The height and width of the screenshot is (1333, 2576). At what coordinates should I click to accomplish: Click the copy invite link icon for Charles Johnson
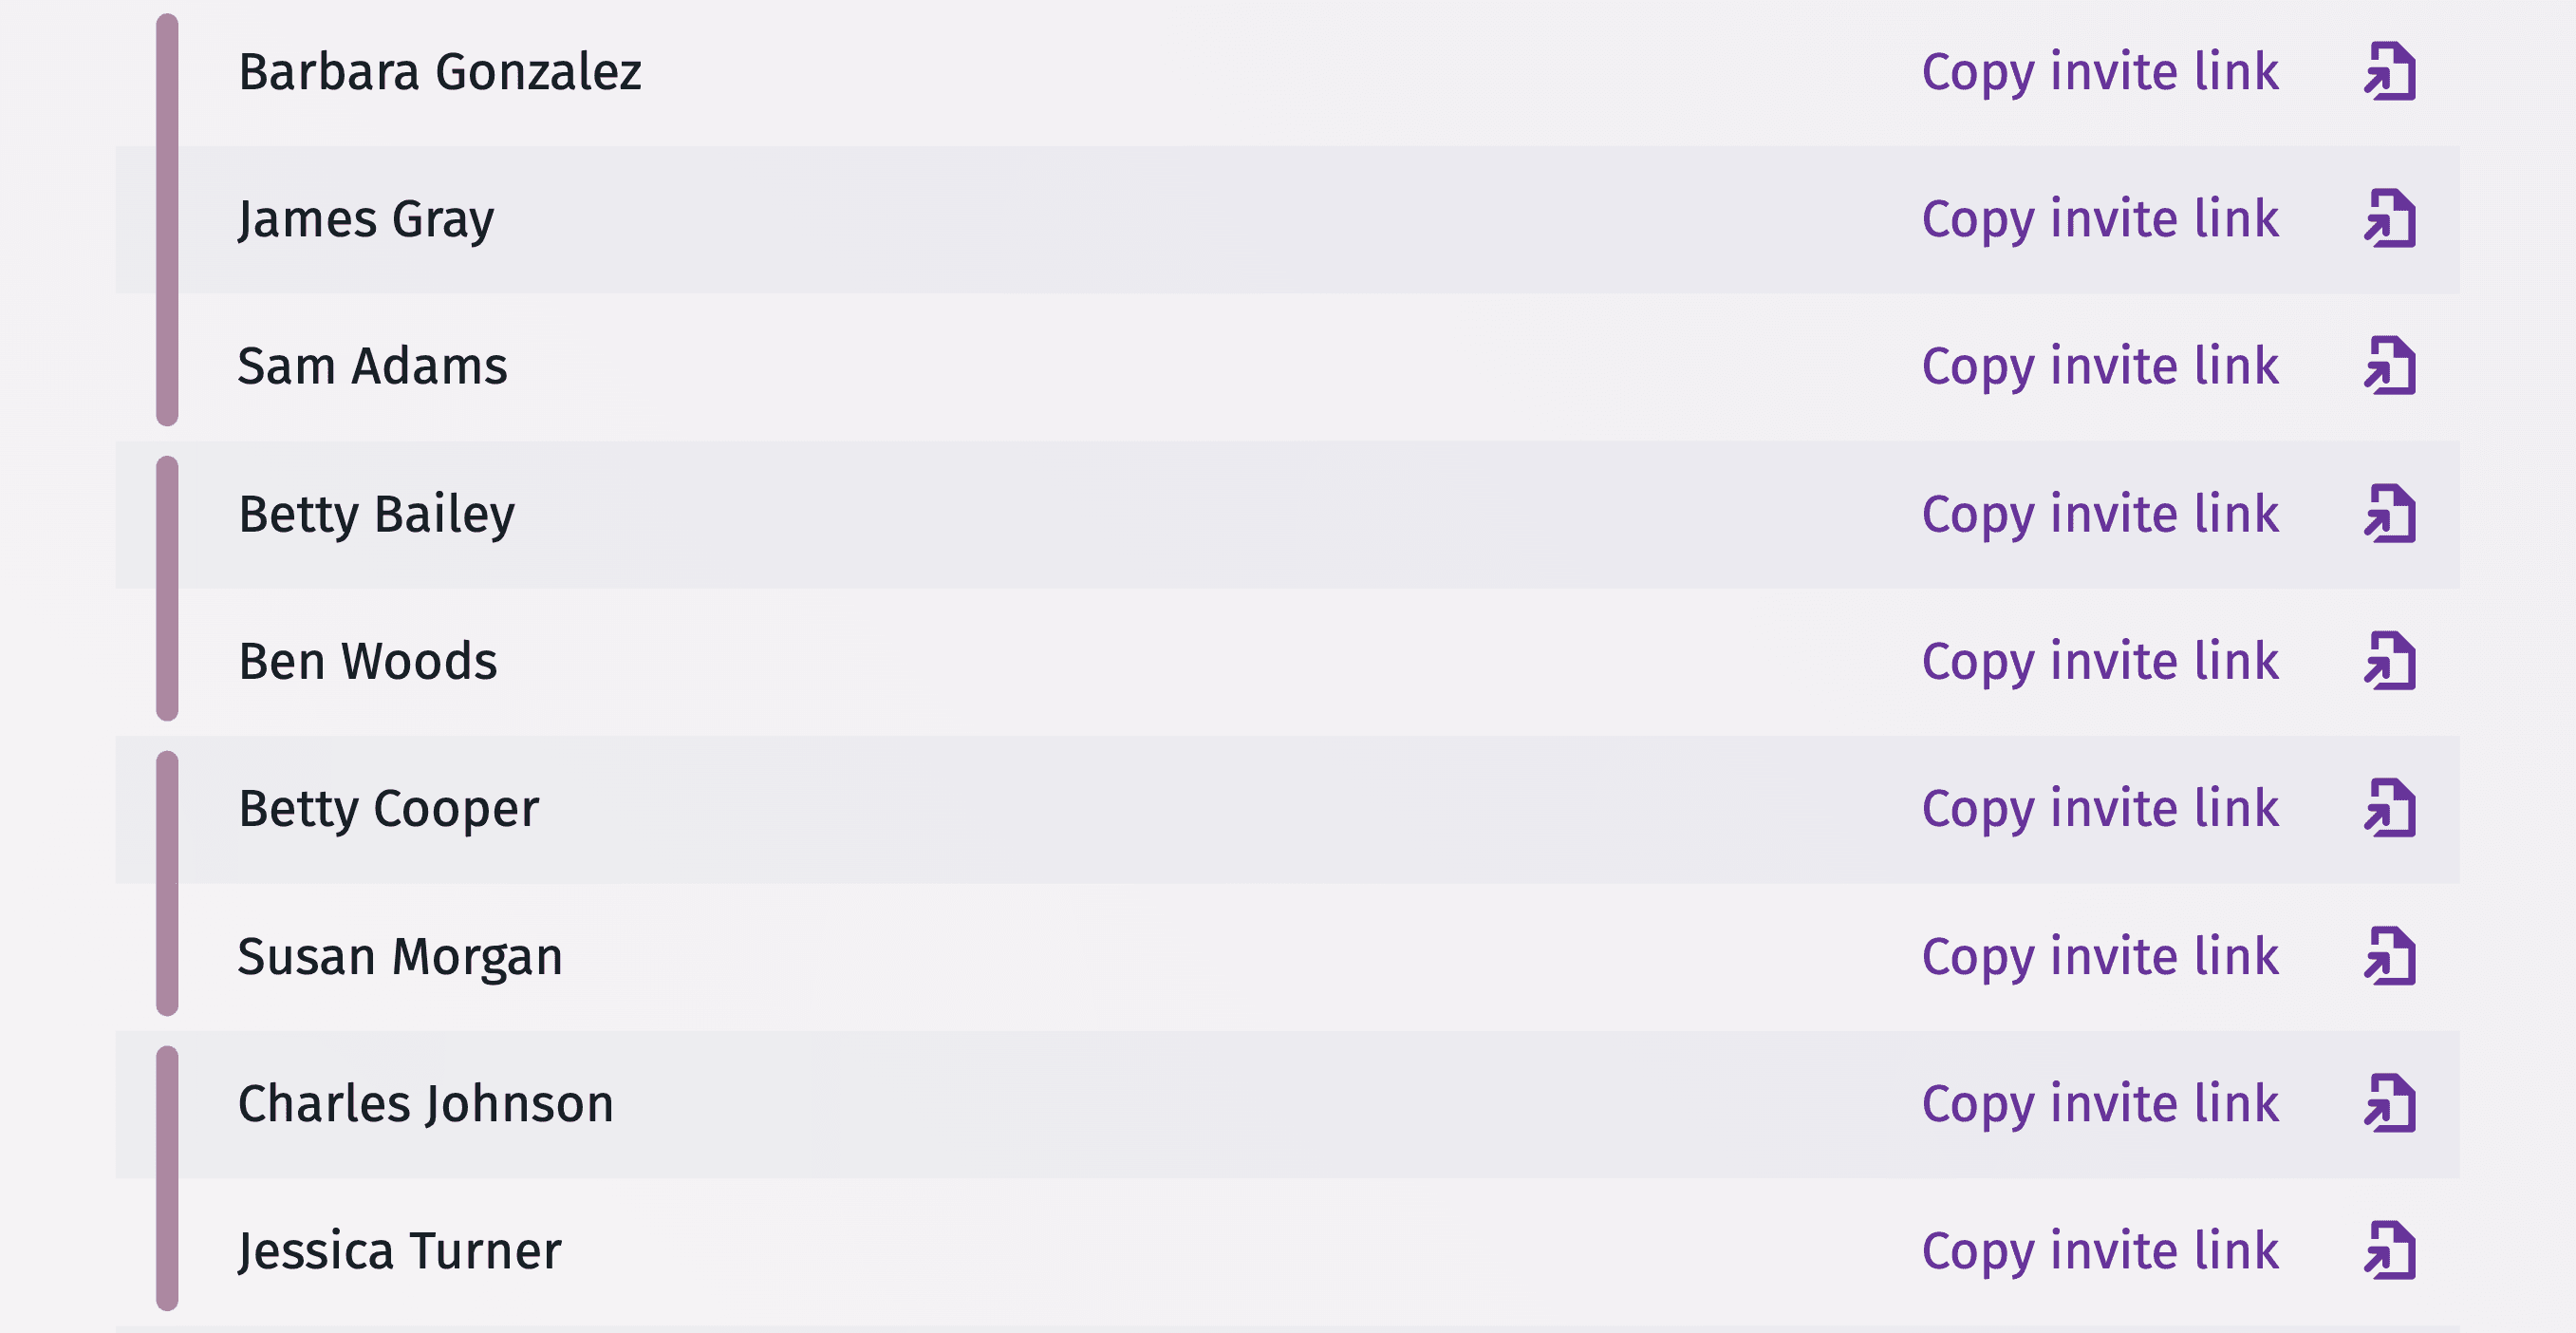[x=2391, y=1103]
